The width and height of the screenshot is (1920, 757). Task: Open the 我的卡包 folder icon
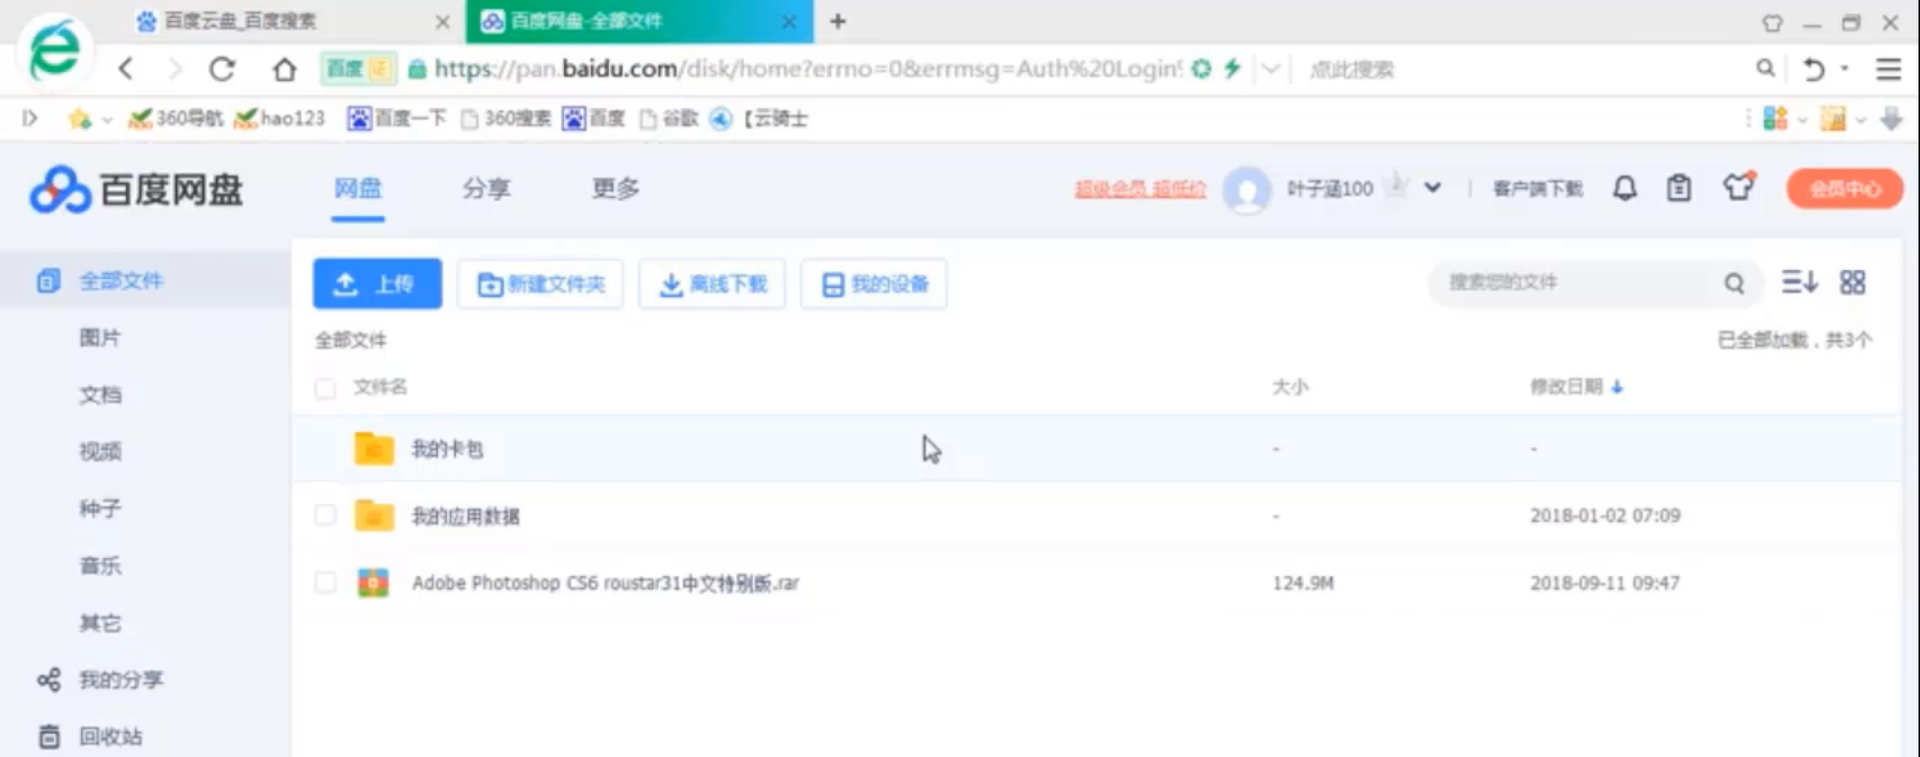(x=374, y=449)
